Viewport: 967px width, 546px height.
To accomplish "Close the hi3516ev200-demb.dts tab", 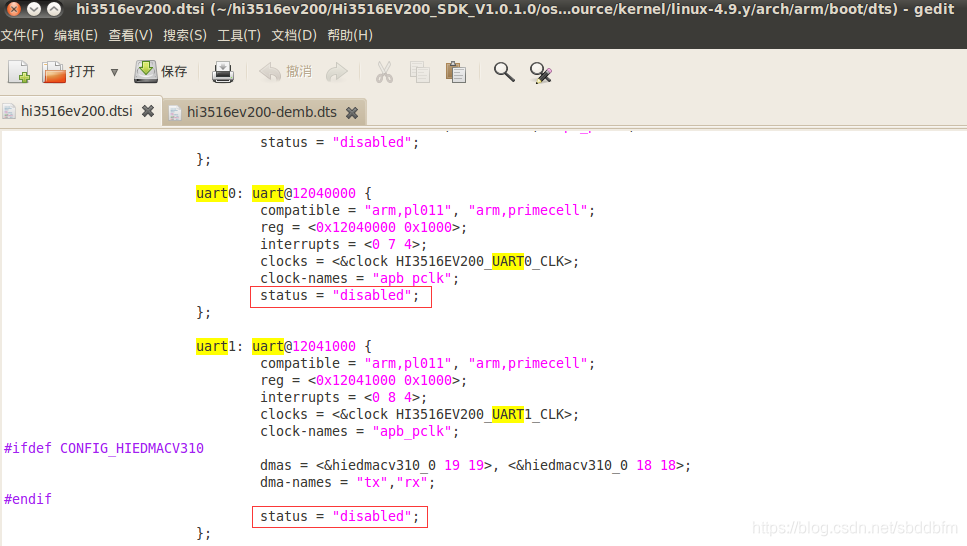I will point(352,112).
